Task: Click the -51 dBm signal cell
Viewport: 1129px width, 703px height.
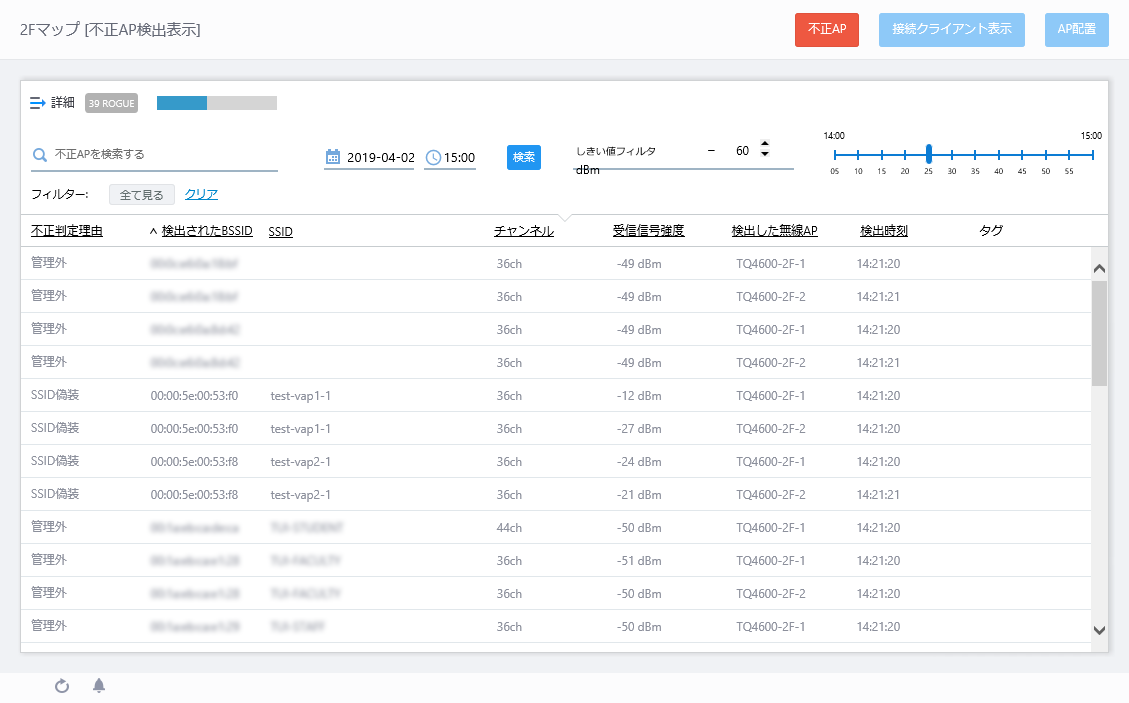Action: click(639, 561)
